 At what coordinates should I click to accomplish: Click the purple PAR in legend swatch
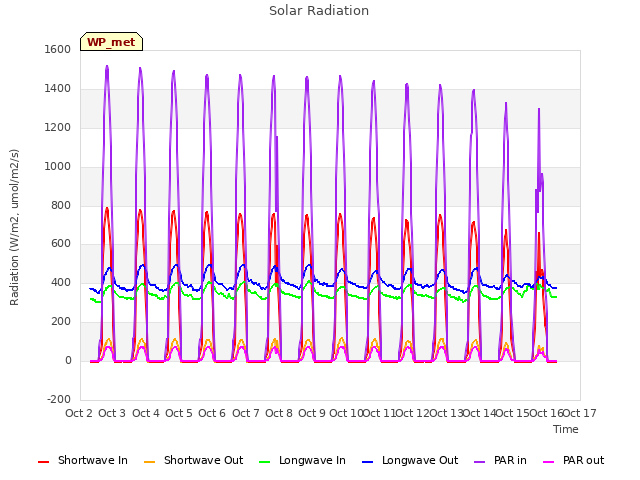480,462
